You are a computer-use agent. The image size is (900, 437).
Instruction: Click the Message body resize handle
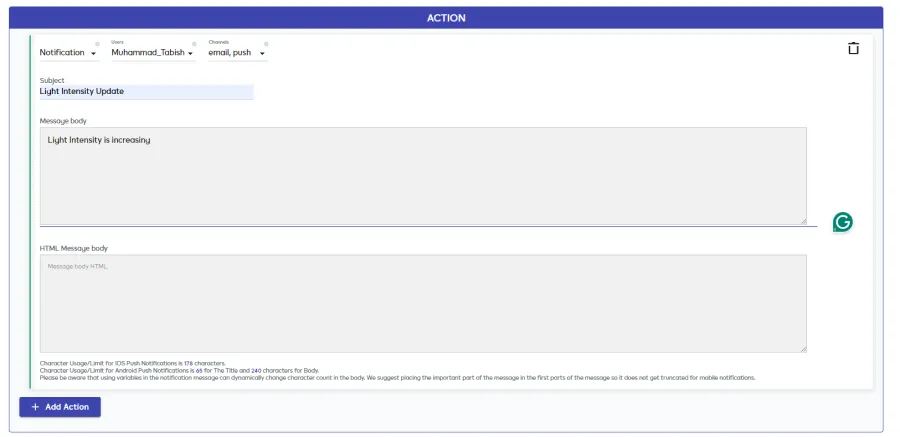(x=802, y=220)
